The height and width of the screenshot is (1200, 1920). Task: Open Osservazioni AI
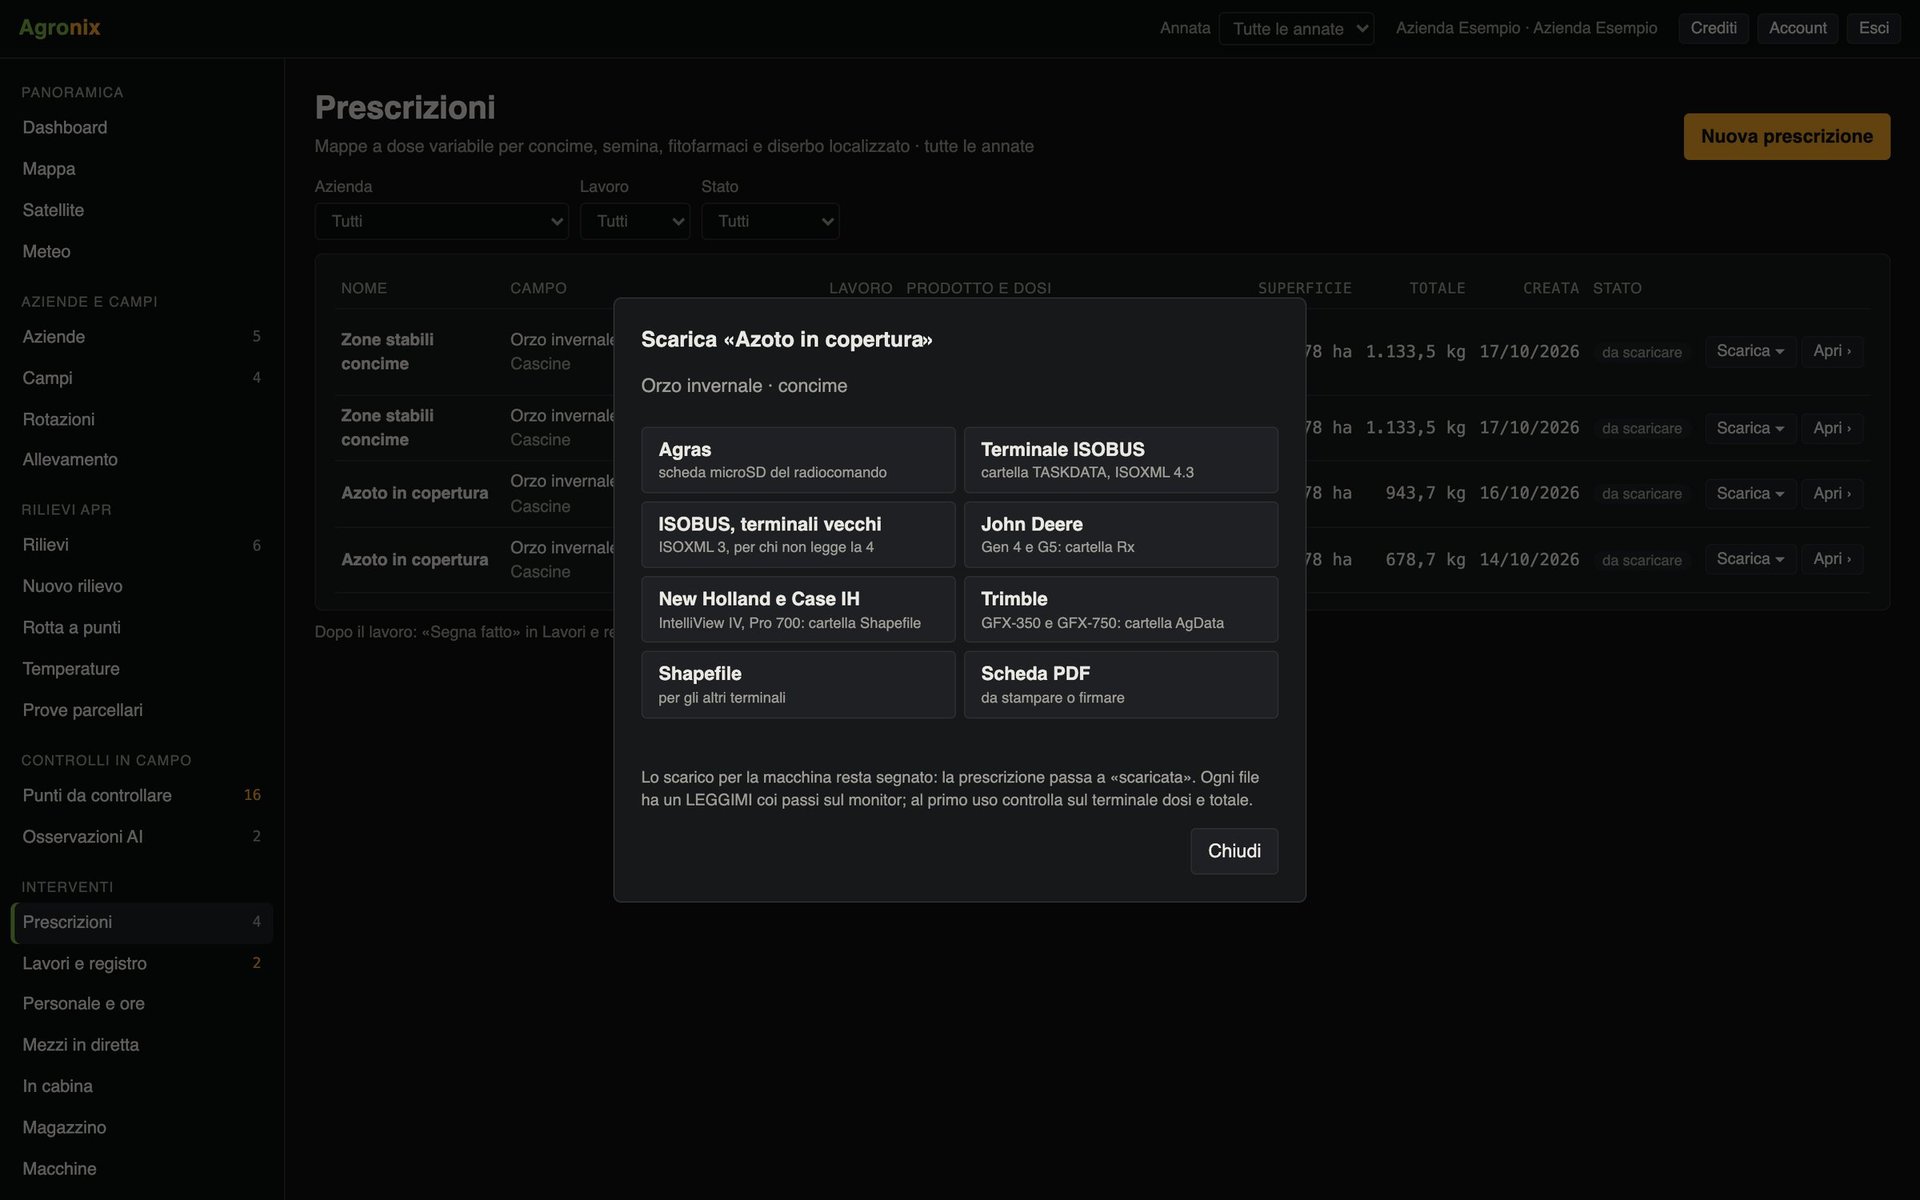pos(141,837)
